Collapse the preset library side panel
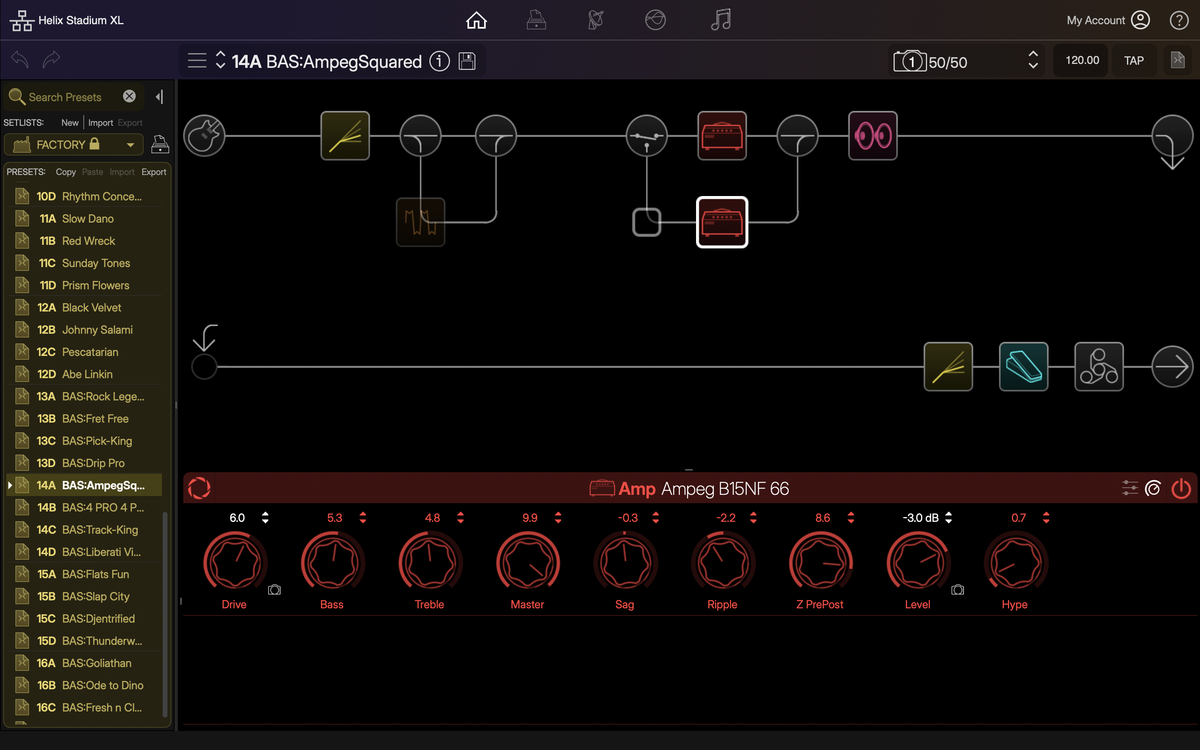The width and height of the screenshot is (1200, 750). (x=159, y=97)
